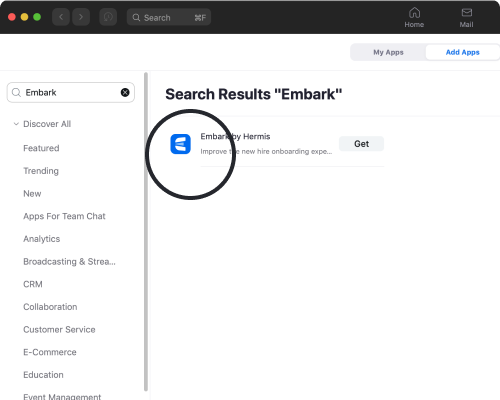This screenshot has height=400, width=500.
Task: Click the sidebar search magnifier icon
Action: tap(16, 92)
